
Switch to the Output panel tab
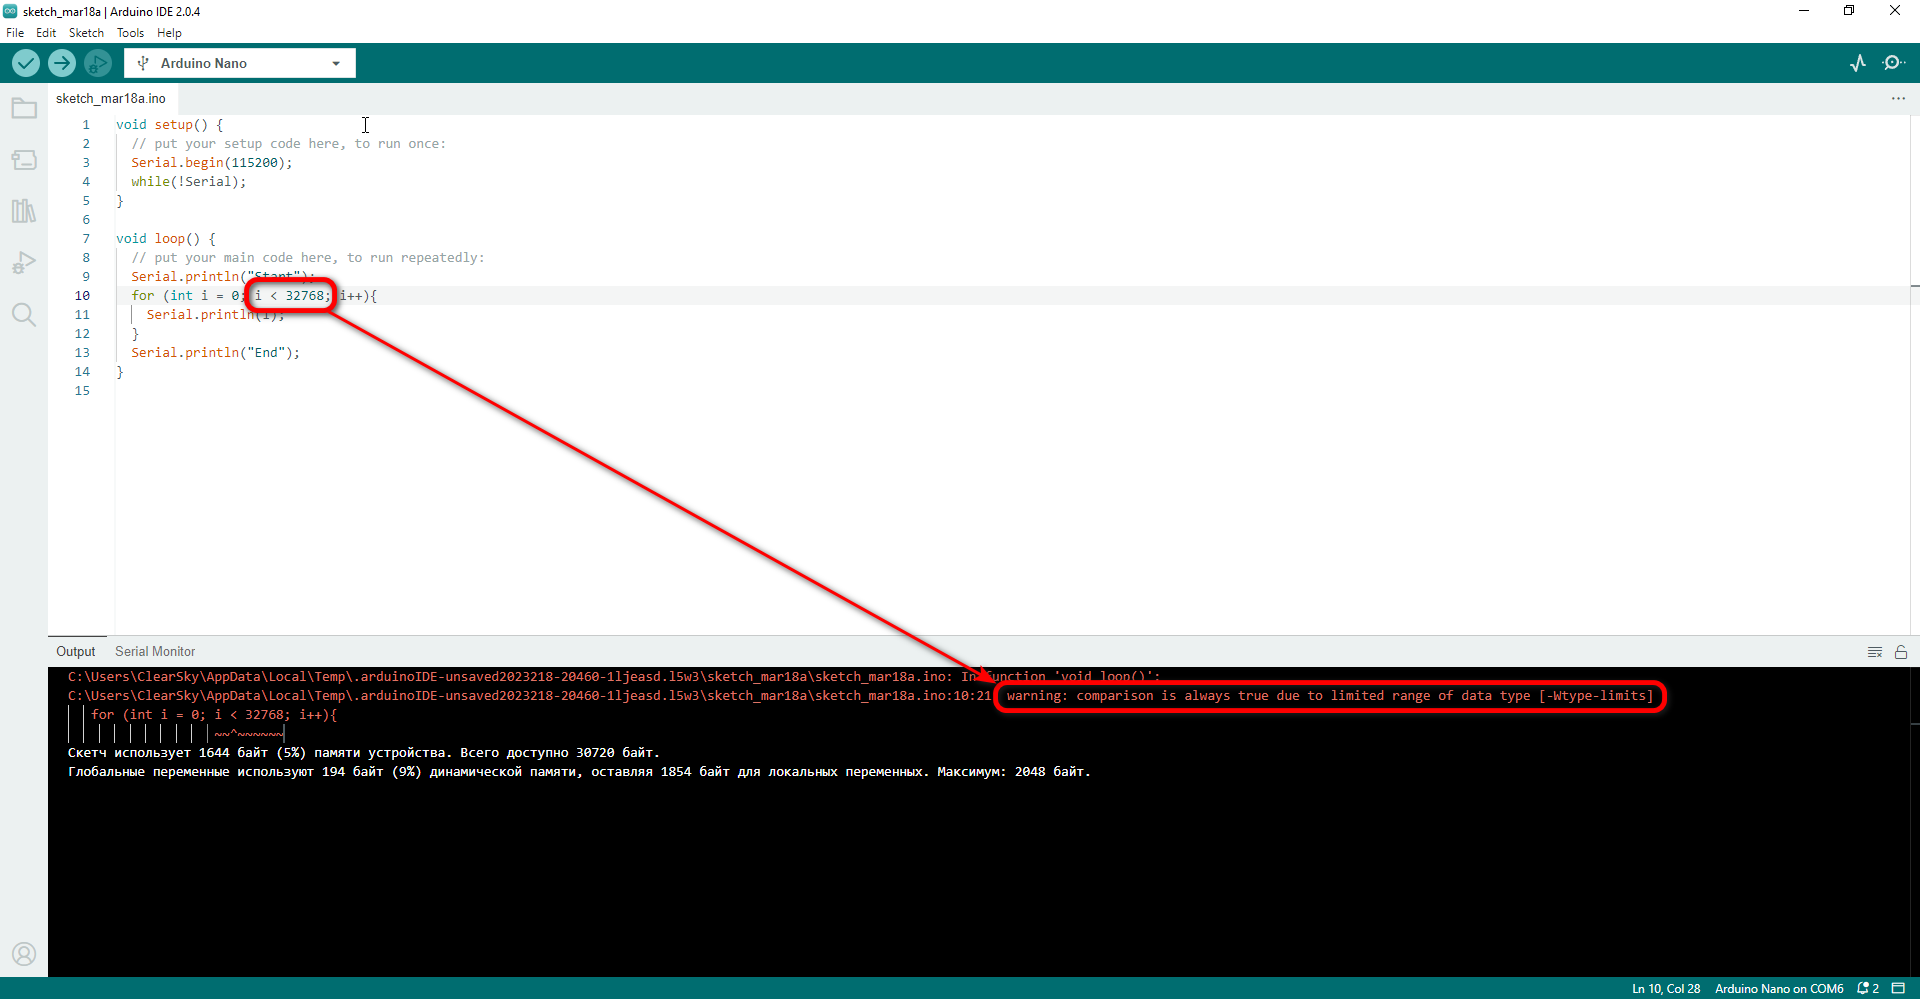point(76,651)
